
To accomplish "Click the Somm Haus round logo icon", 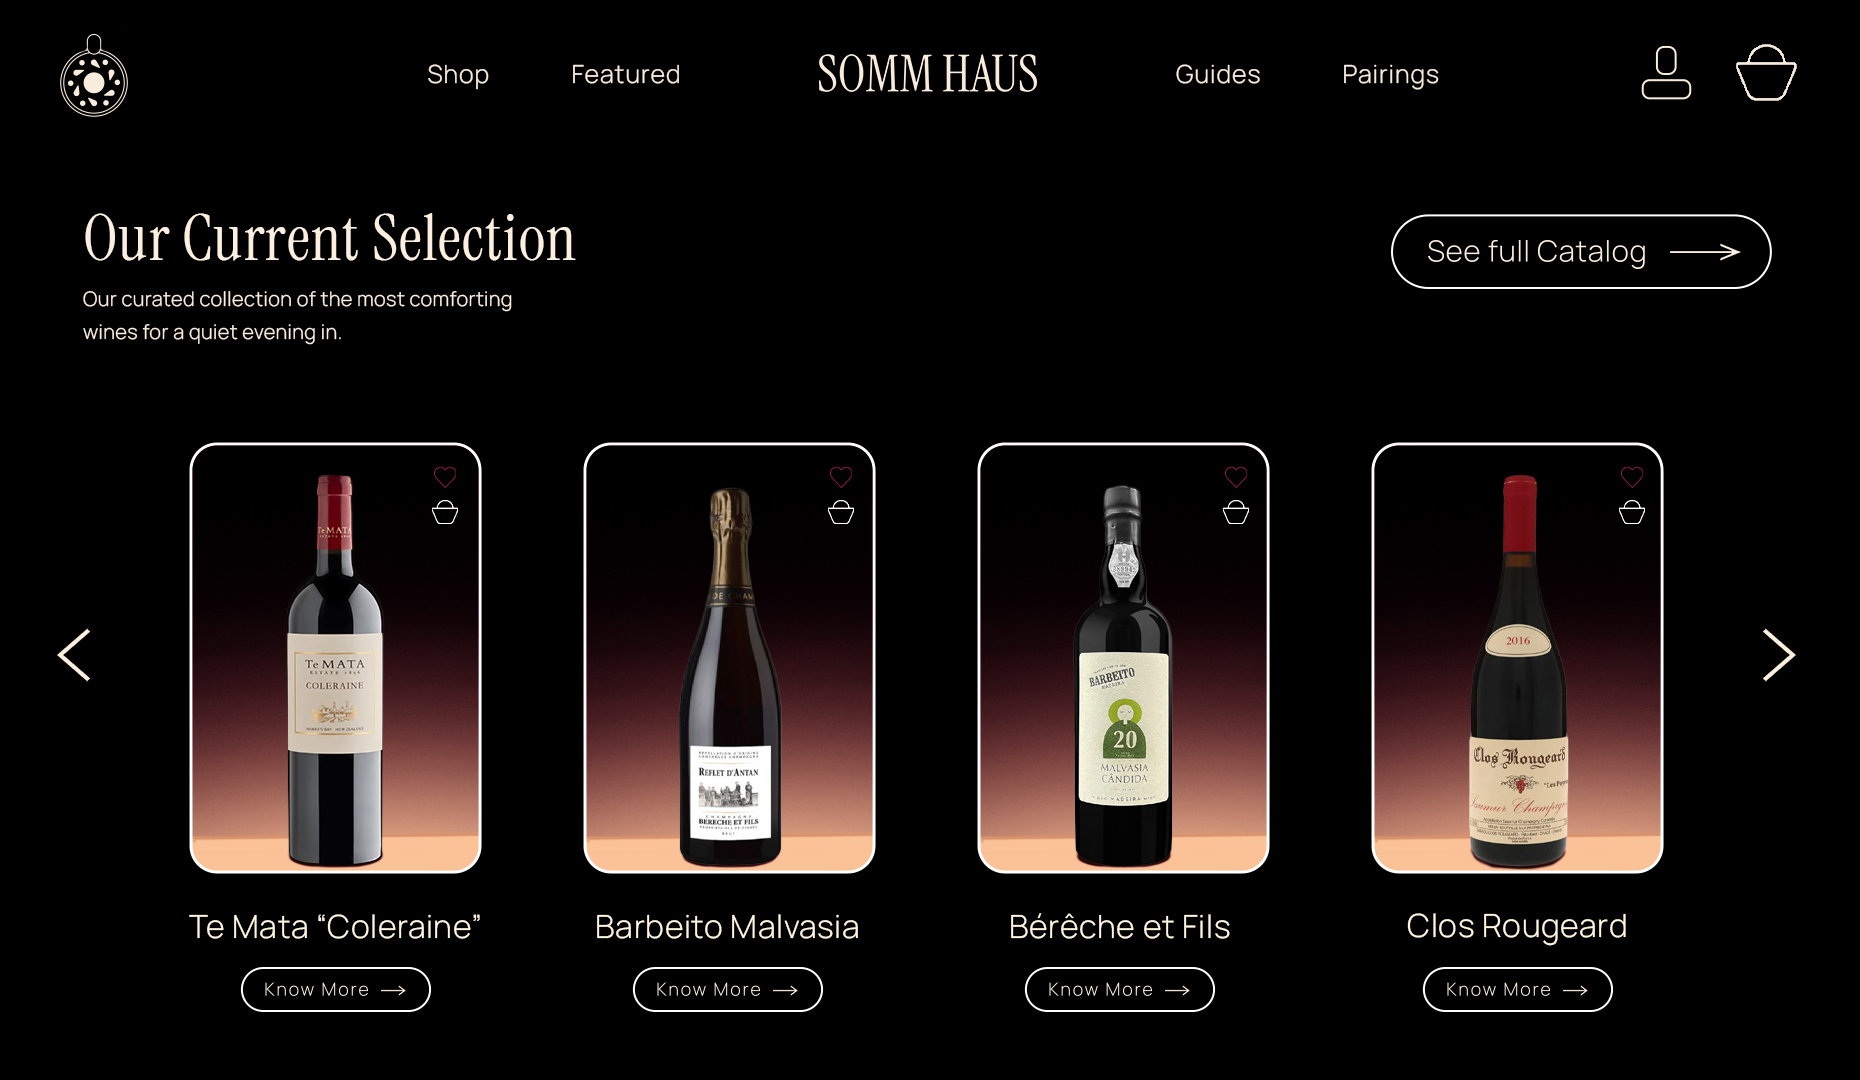I will pos(94,76).
